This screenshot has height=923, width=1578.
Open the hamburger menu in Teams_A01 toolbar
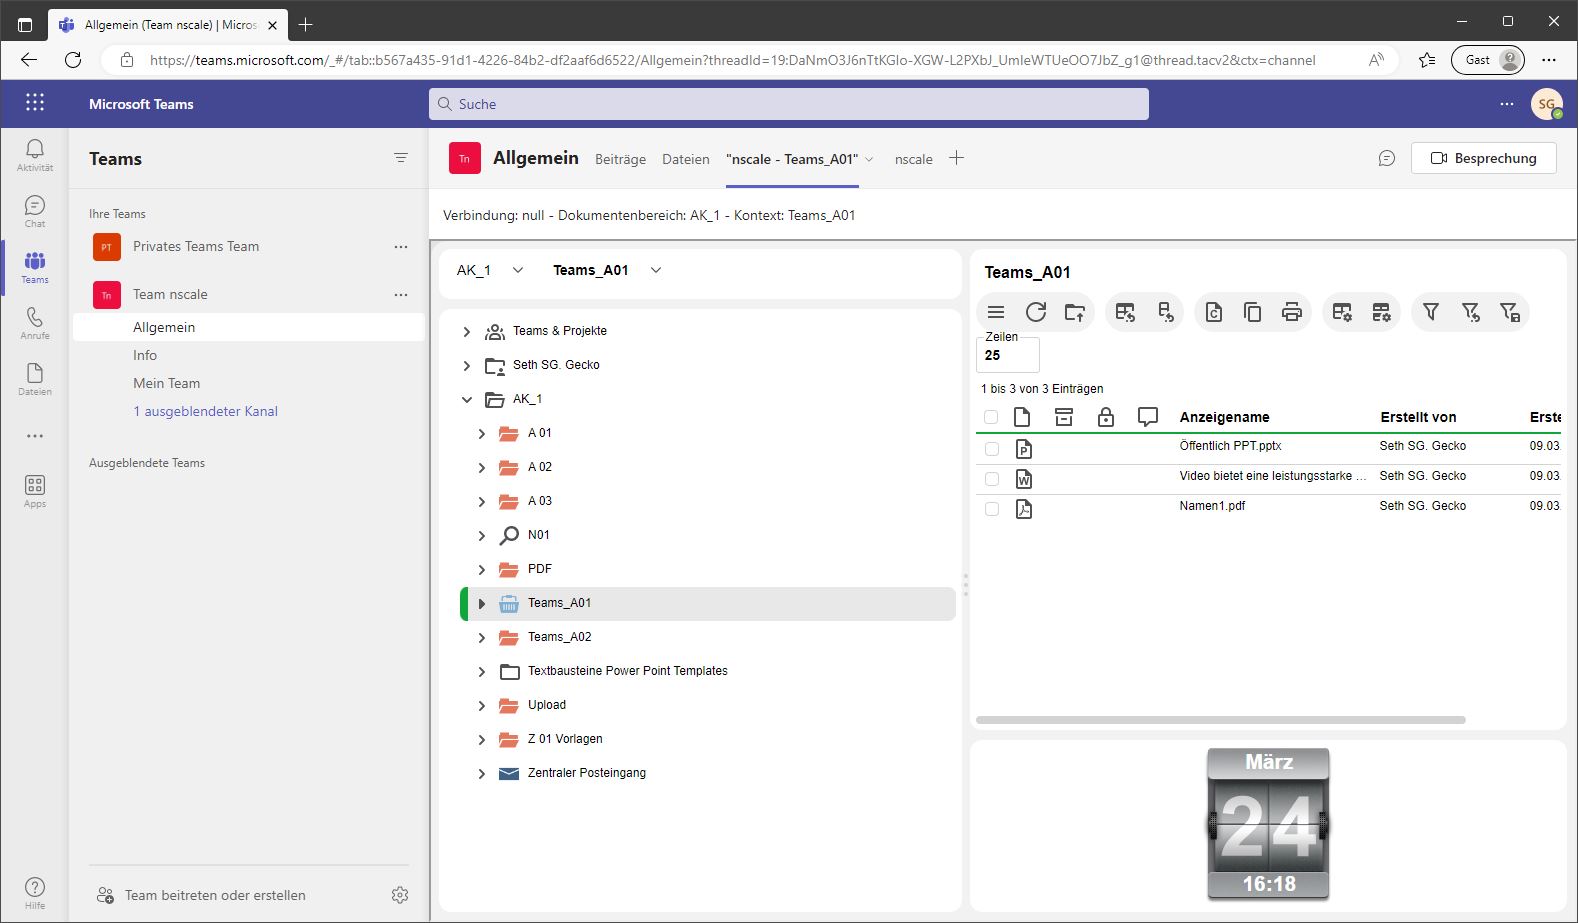(996, 313)
